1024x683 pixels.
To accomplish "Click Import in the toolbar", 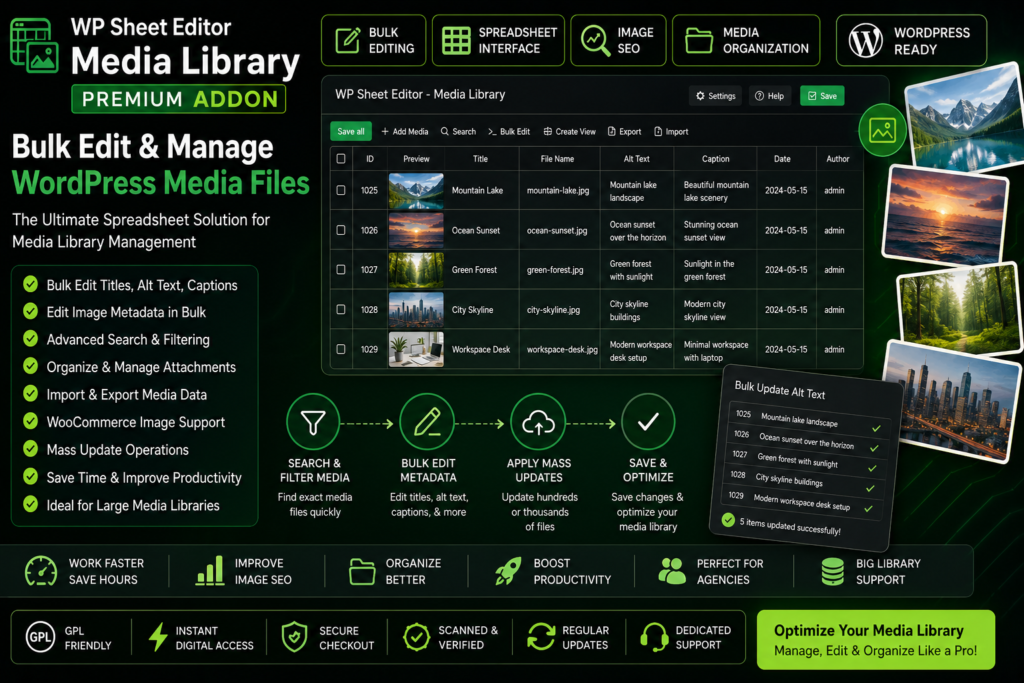I will click(671, 131).
